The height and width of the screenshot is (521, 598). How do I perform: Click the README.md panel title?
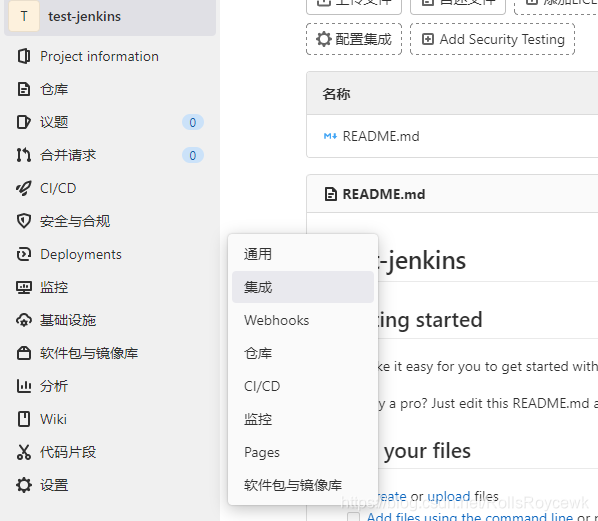tap(384, 194)
